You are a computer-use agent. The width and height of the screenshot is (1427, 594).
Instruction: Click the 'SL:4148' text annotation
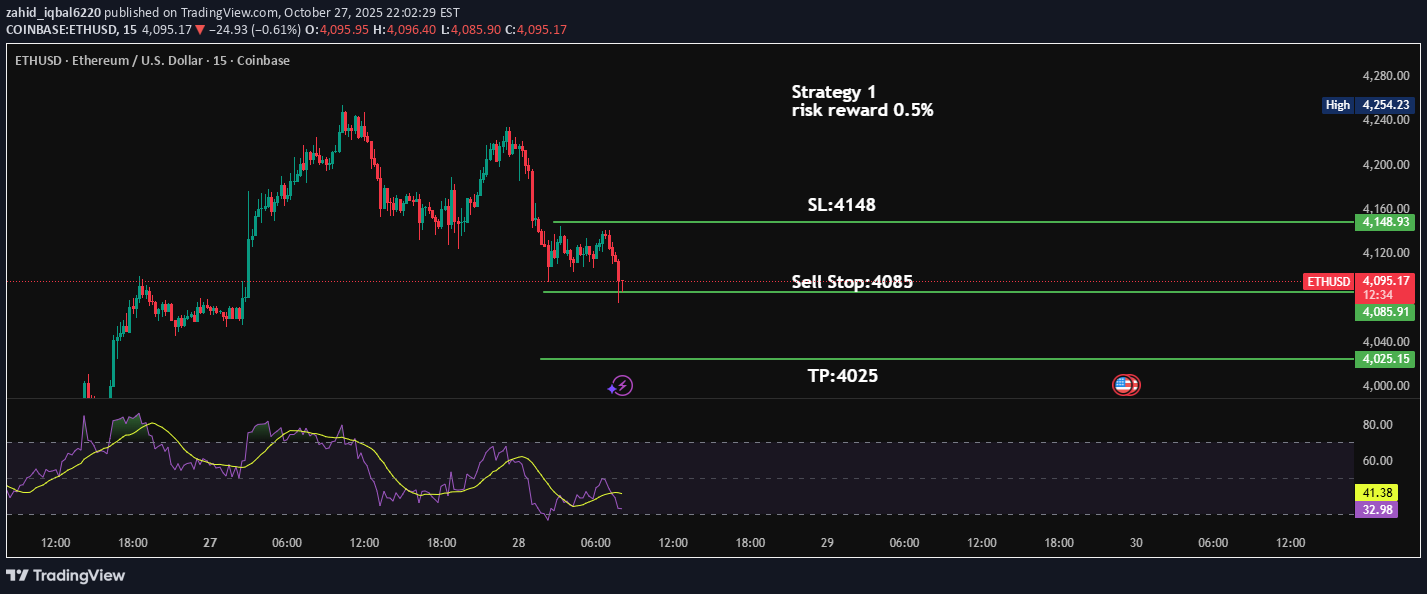842,205
